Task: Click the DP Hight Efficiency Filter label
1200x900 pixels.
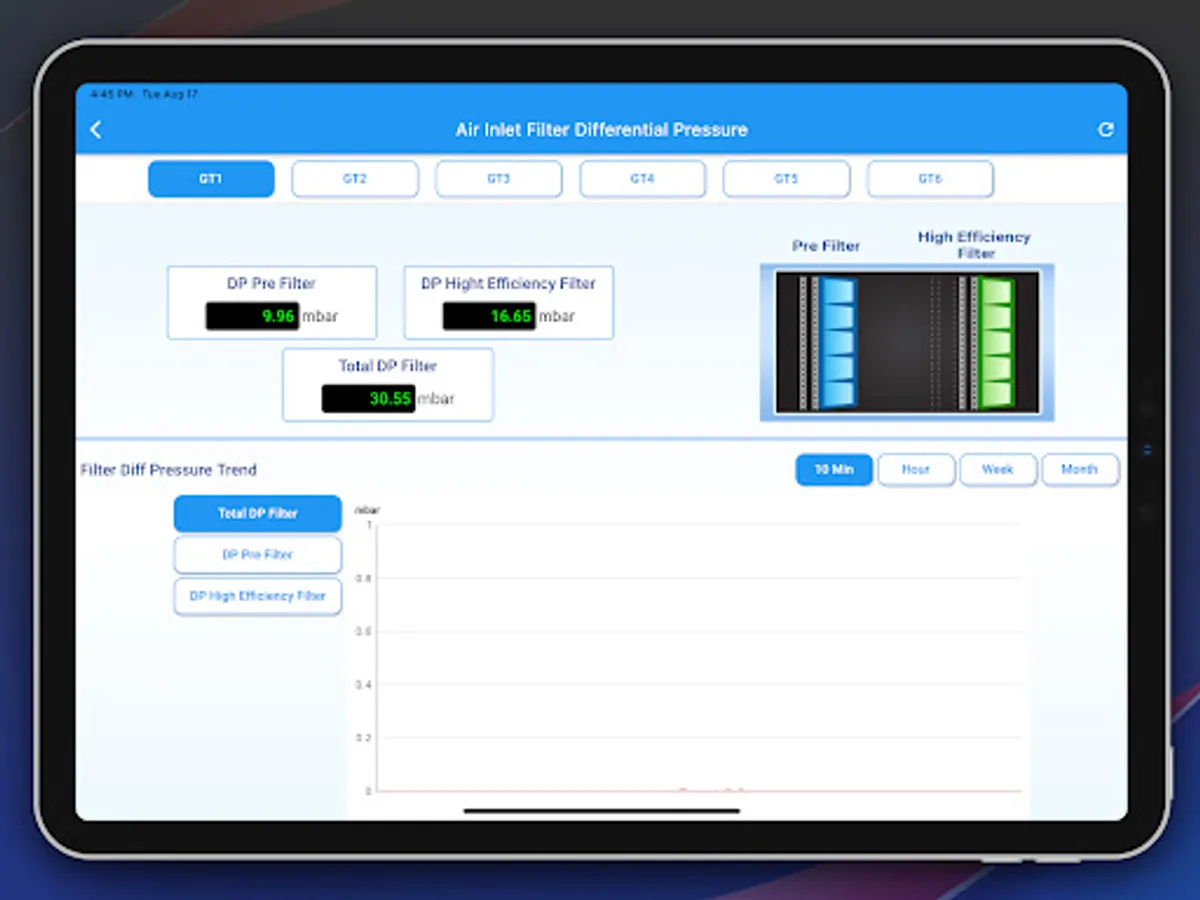Action: click(x=508, y=284)
